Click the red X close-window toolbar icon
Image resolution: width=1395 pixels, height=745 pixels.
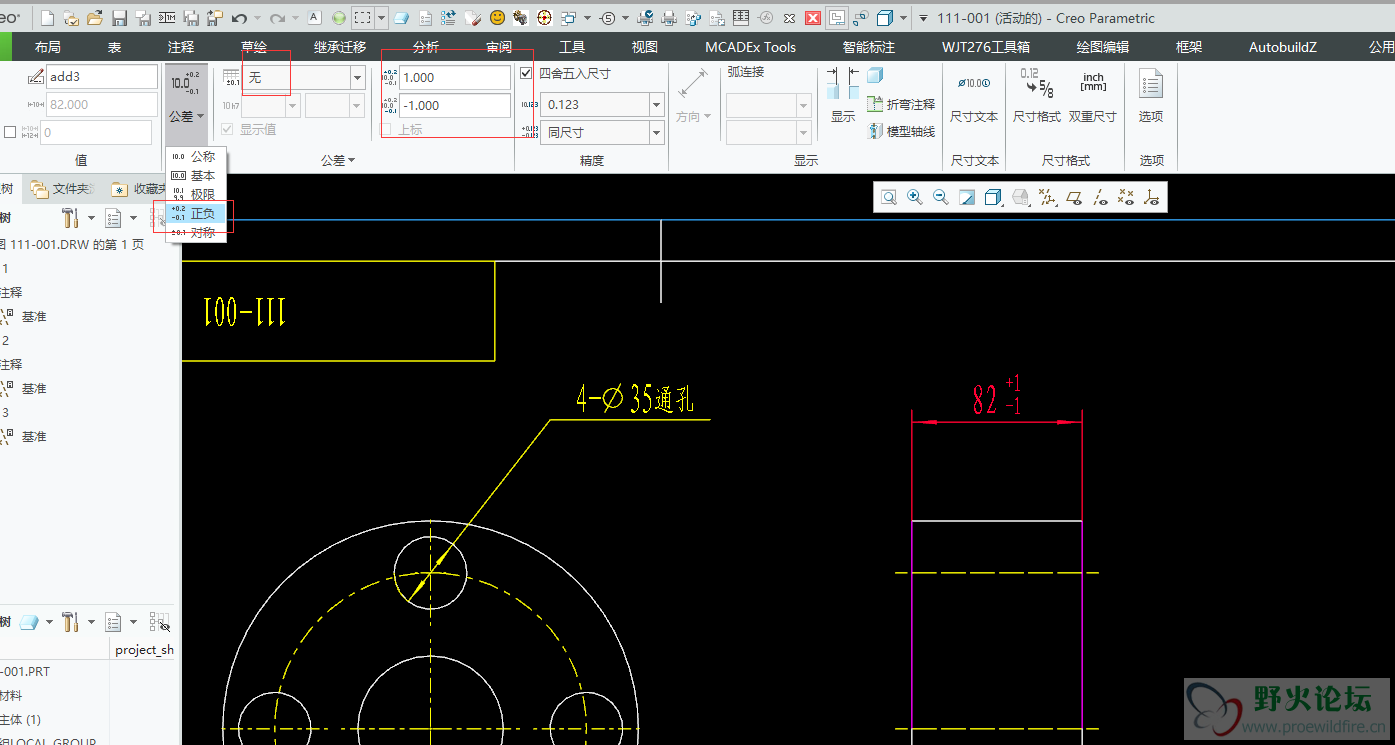coord(813,18)
